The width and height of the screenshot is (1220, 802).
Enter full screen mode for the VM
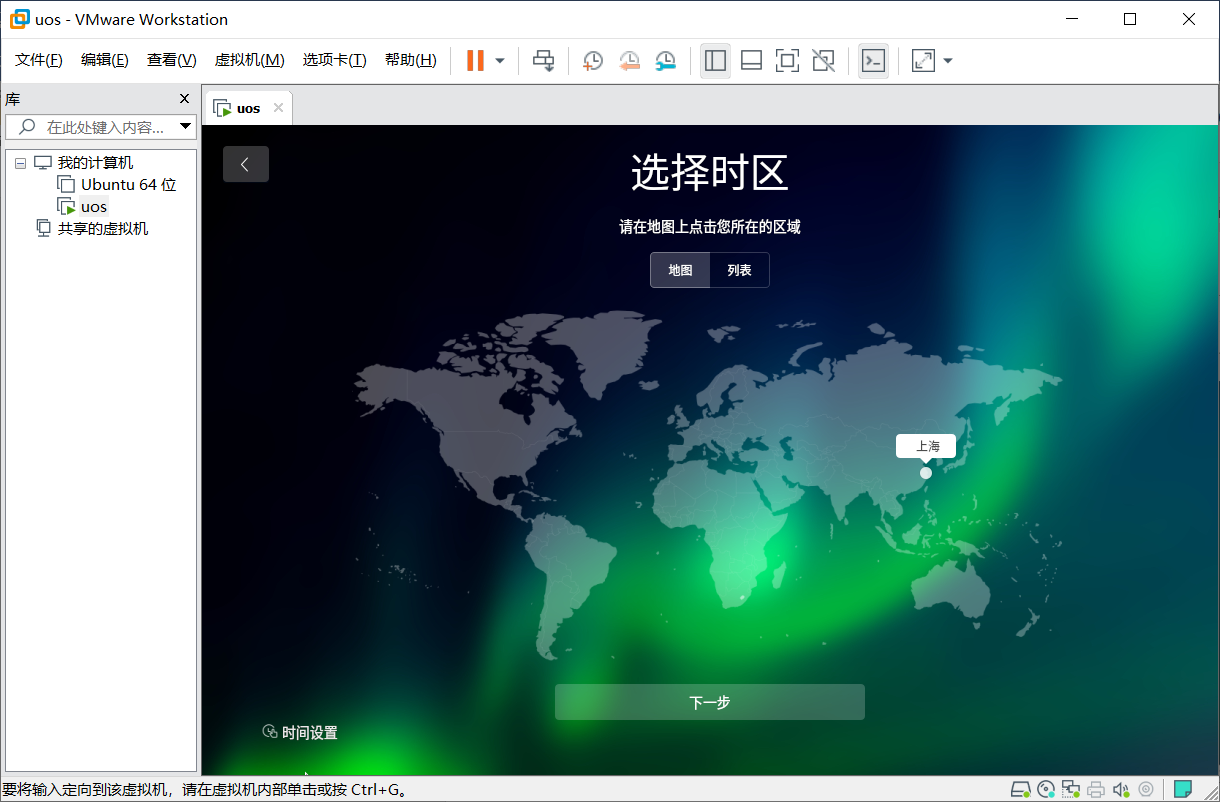coord(787,61)
